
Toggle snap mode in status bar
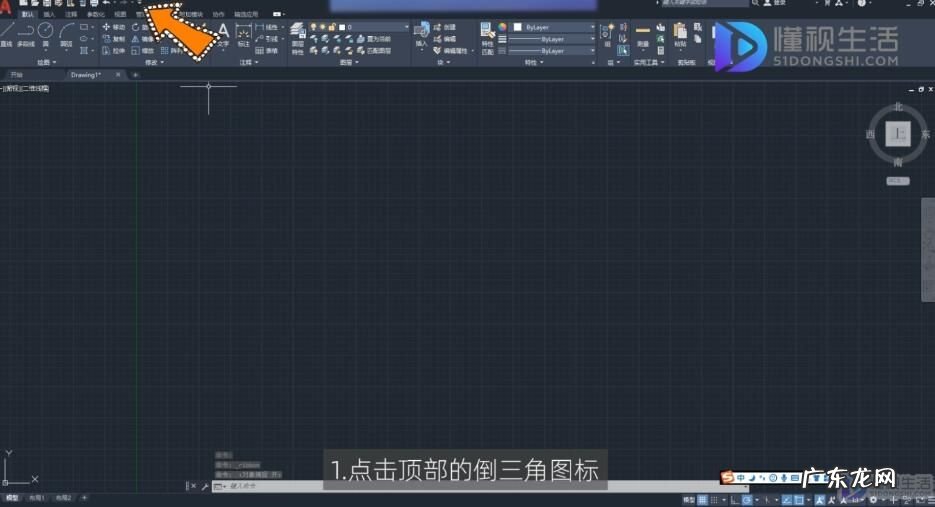[714, 500]
